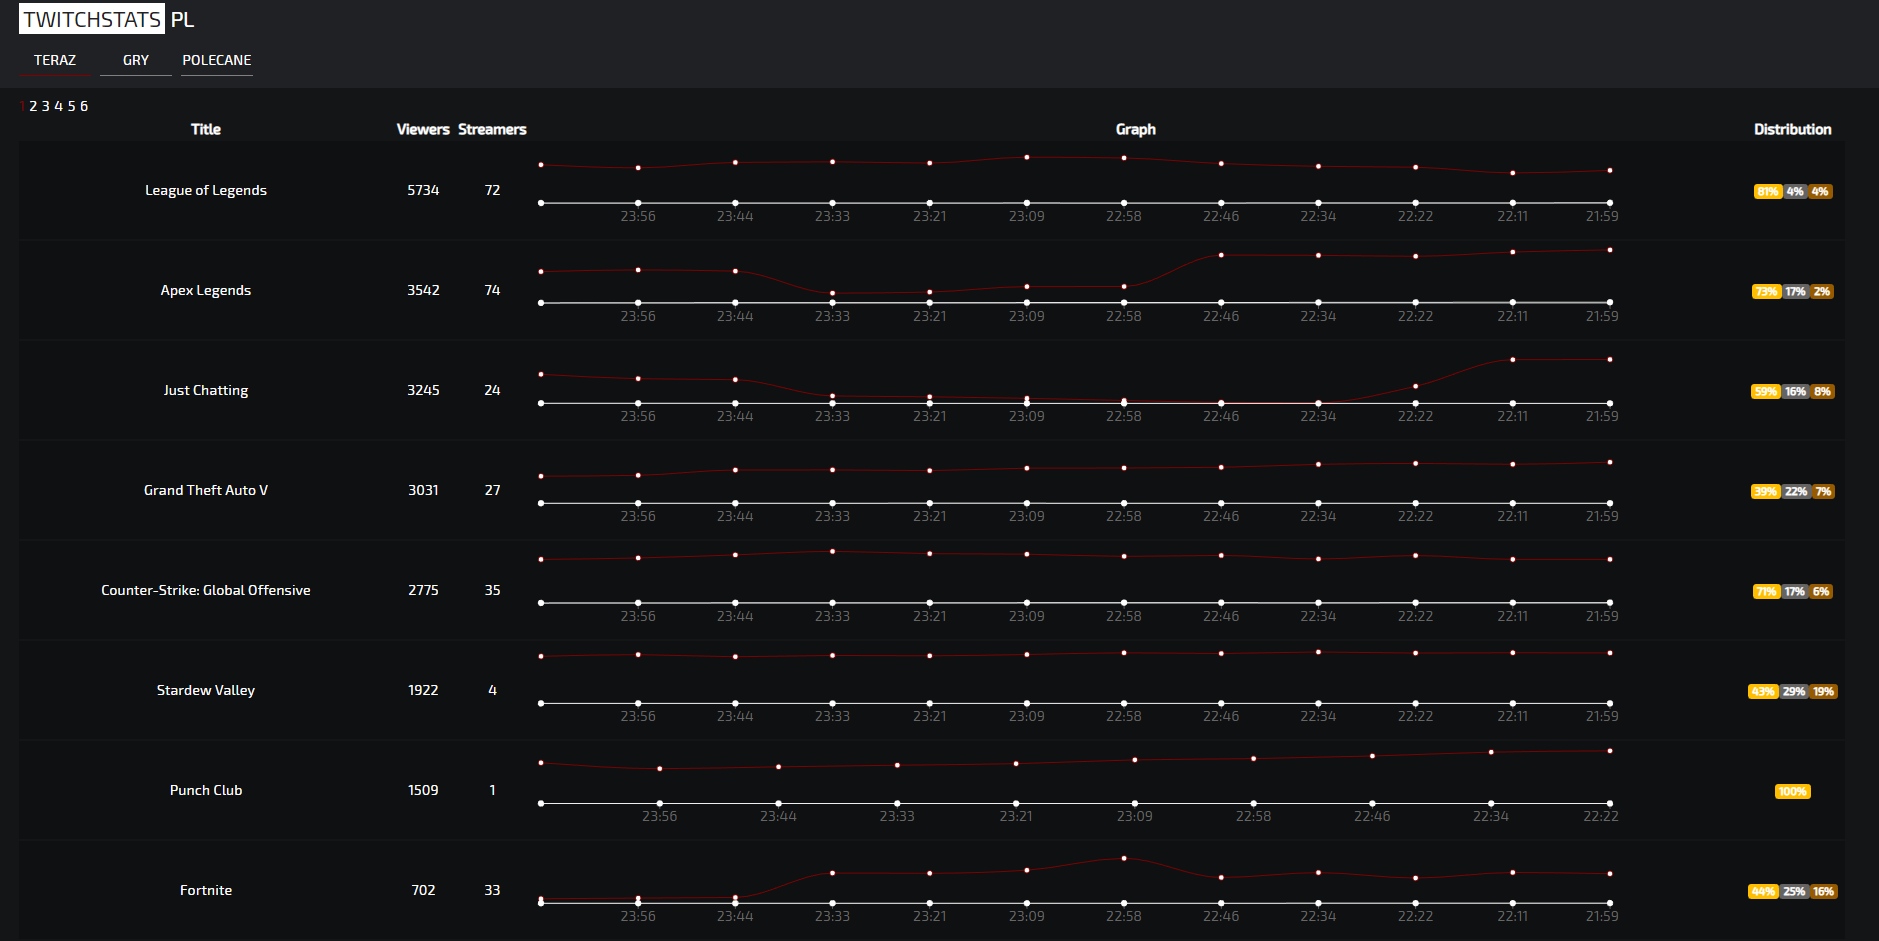Viewport: 1879px width, 941px height.
Task: Open the League of Legends title
Action: (x=206, y=190)
